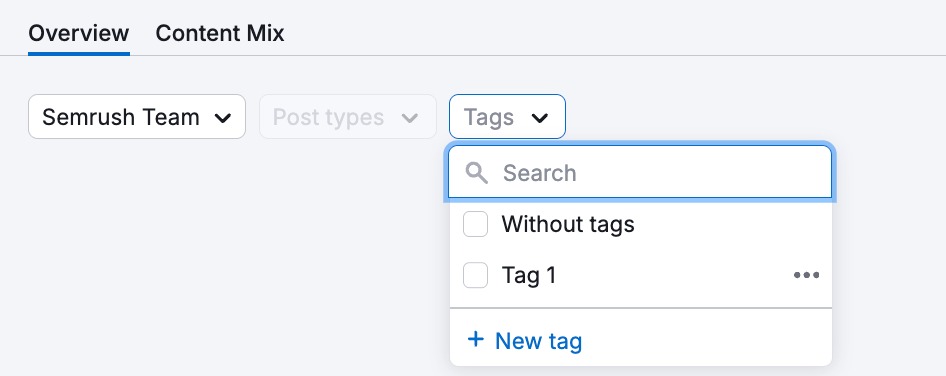The width and height of the screenshot is (946, 376).
Task: Select the Without tags label text
Action: [568, 225]
